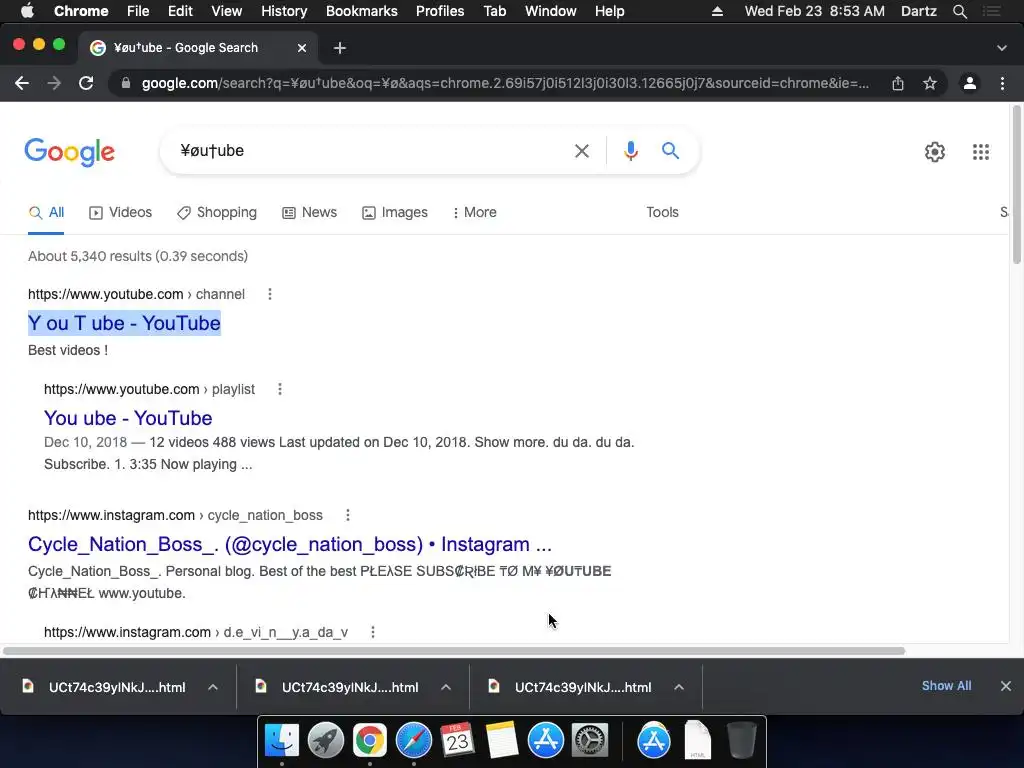
Task: Start voice search with the microphone
Action: [x=630, y=151]
